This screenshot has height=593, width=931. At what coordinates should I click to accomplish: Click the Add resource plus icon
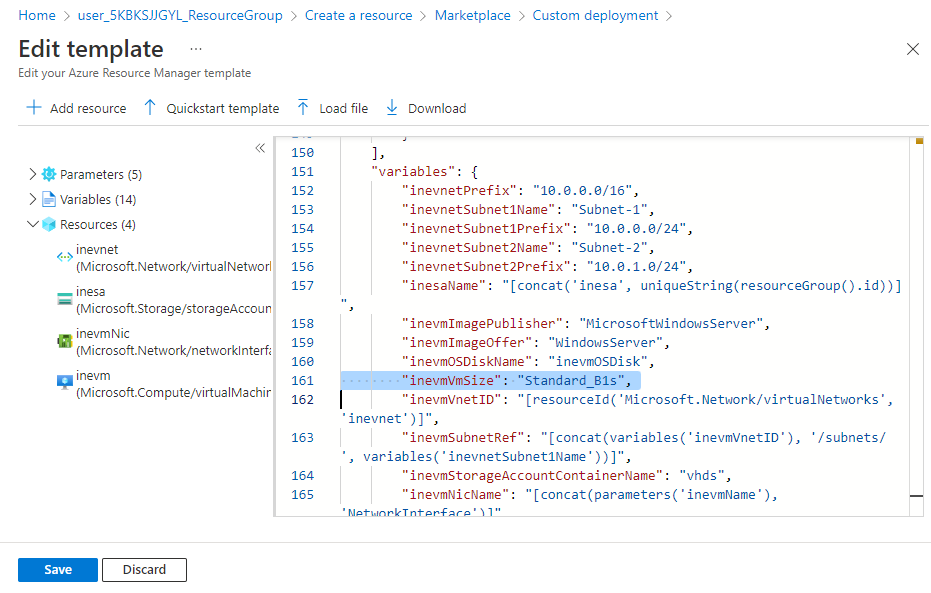(34, 108)
